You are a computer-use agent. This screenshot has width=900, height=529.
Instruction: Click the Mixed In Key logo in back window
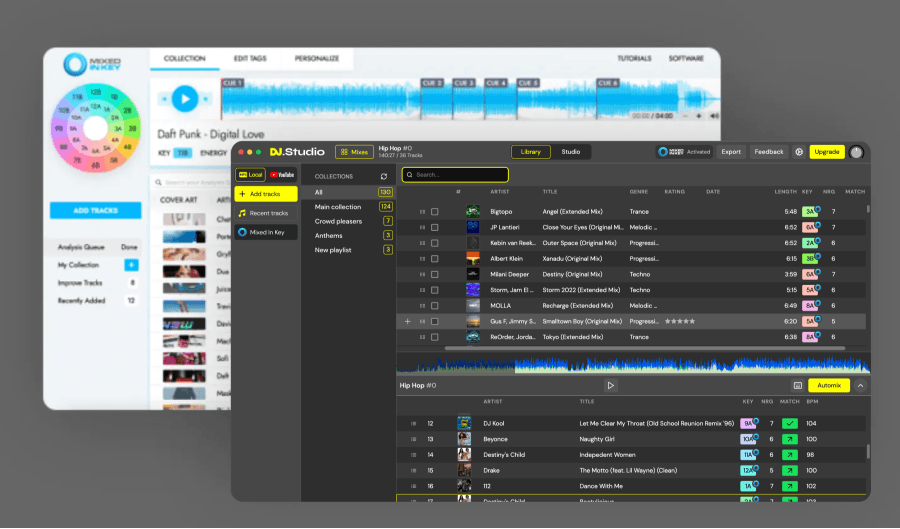click(92, 64)
